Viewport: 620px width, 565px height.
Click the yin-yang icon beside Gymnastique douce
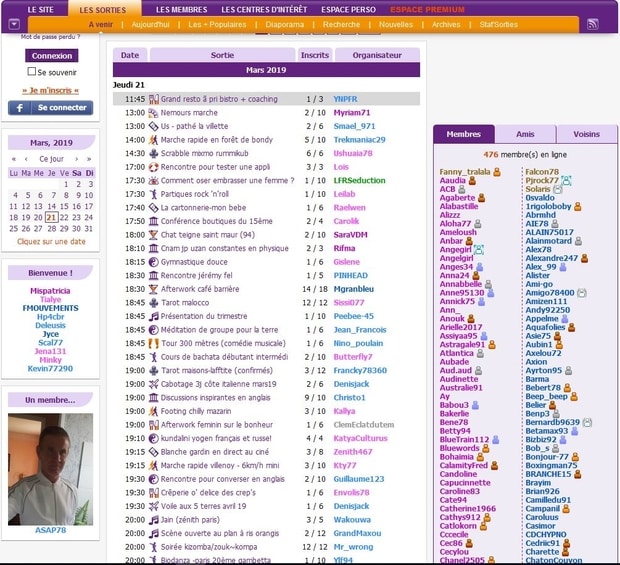pos(153,262)
